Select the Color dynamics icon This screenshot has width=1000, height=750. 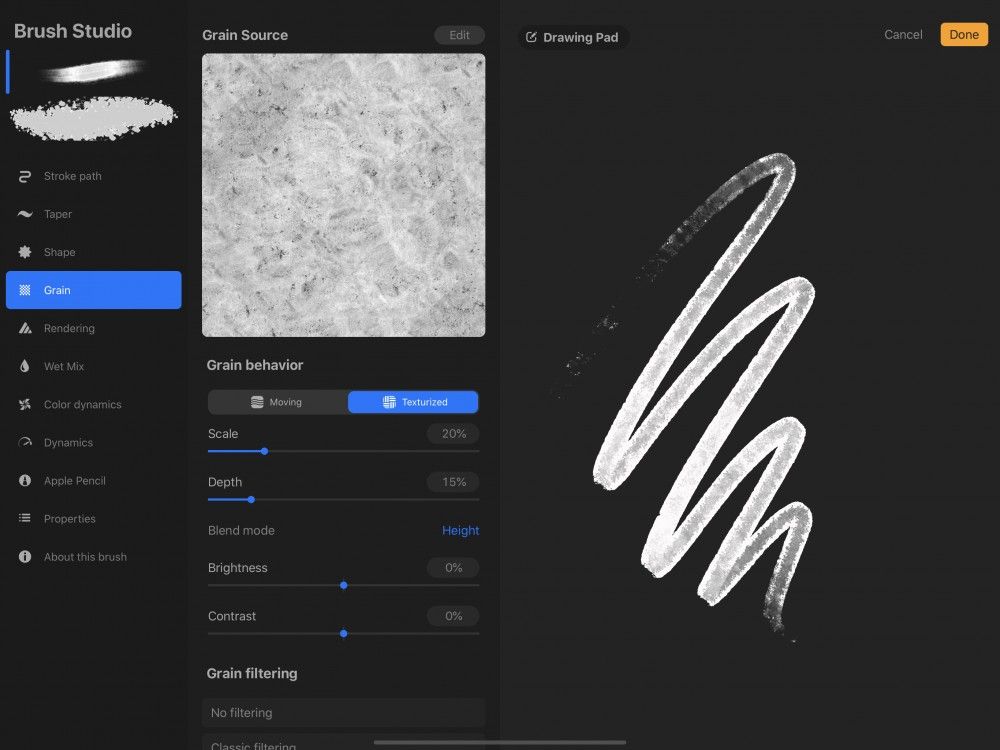click(25, 404)
